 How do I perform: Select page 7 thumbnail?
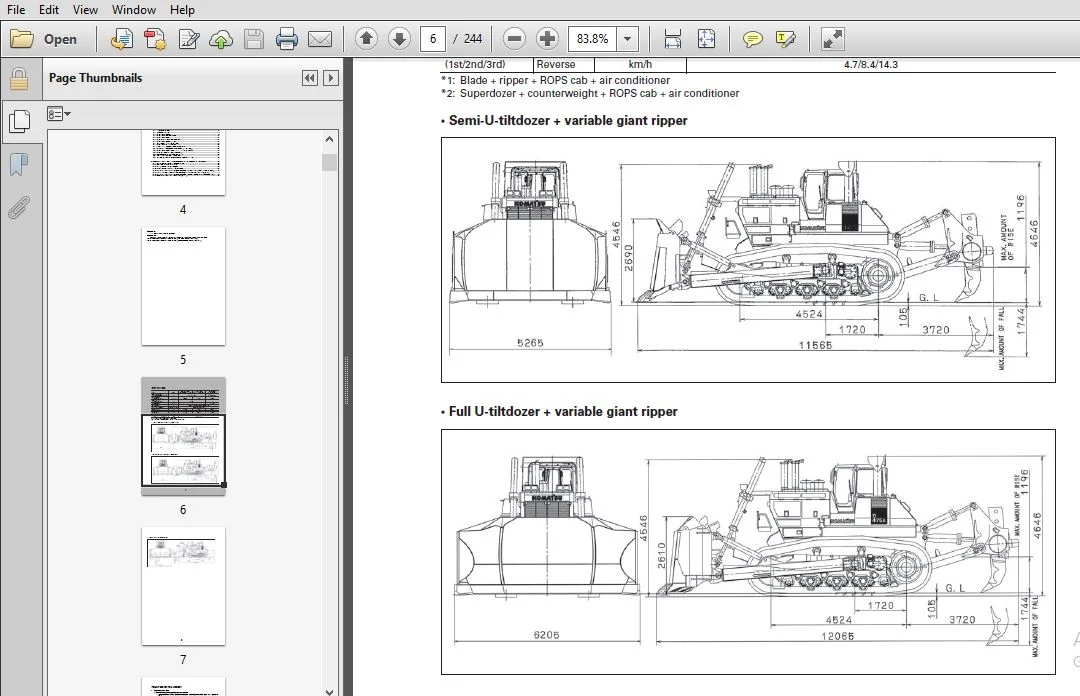coord(183,586)
